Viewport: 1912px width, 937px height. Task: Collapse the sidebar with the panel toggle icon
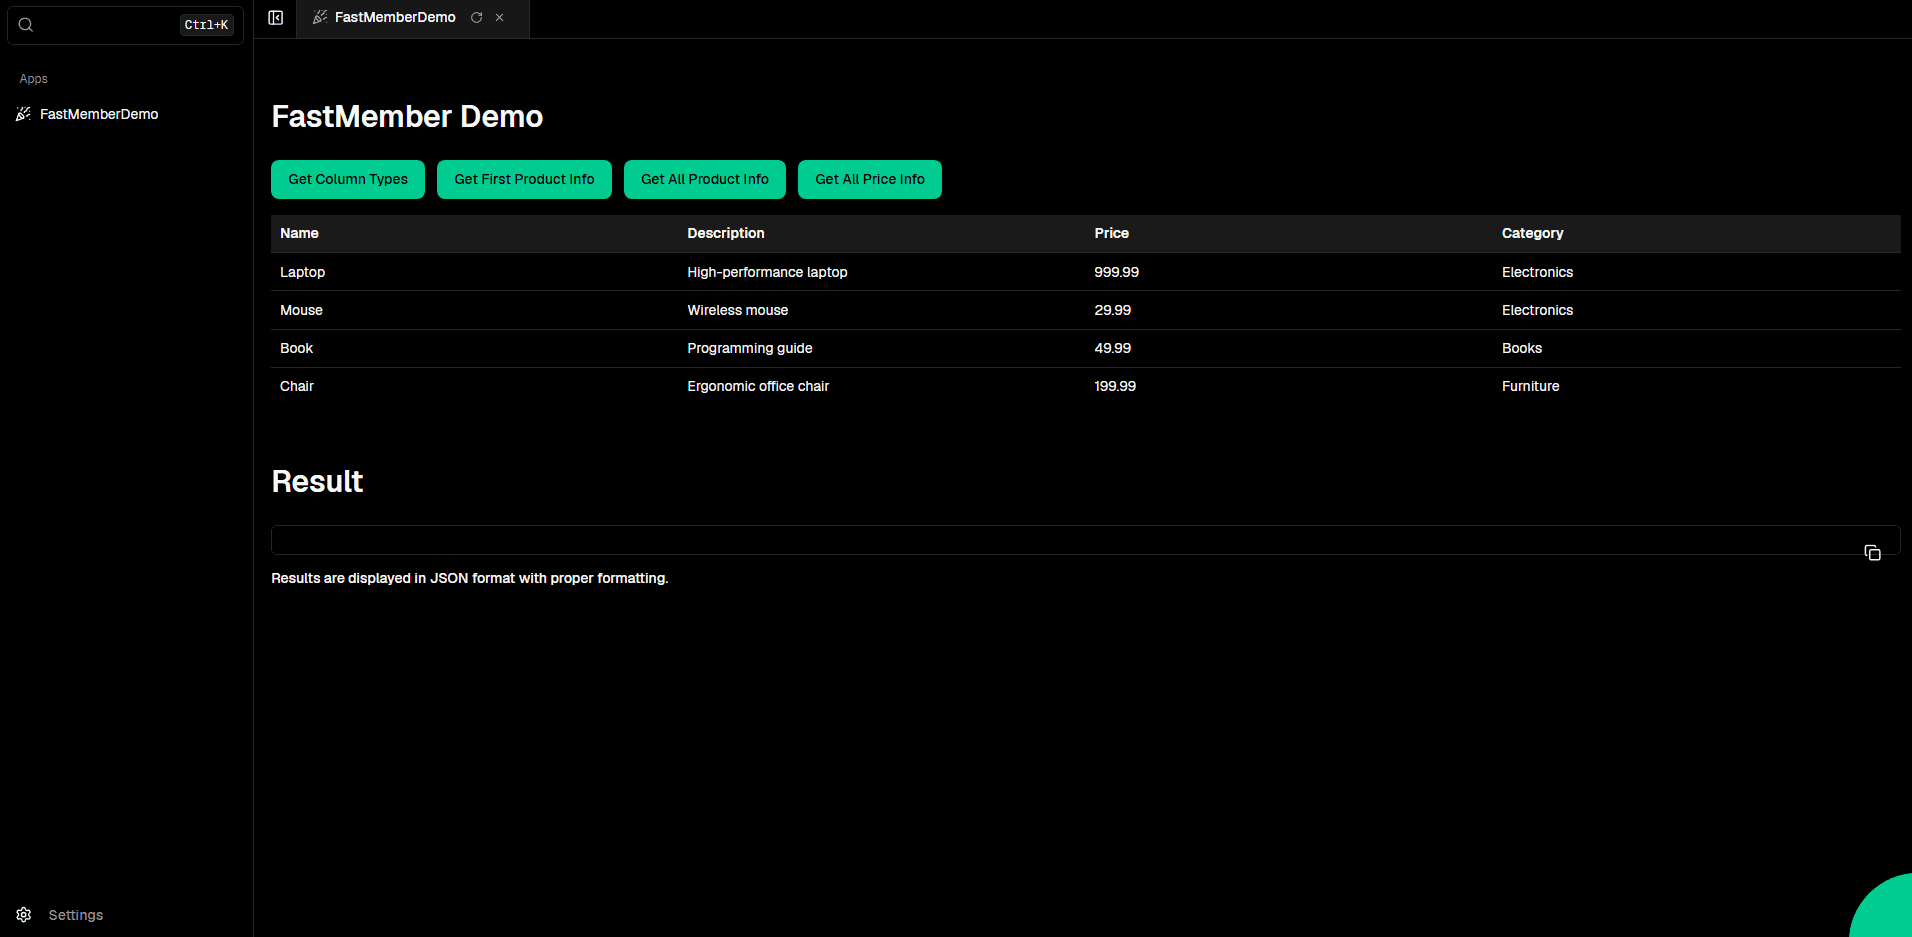(x=276, y=18)
